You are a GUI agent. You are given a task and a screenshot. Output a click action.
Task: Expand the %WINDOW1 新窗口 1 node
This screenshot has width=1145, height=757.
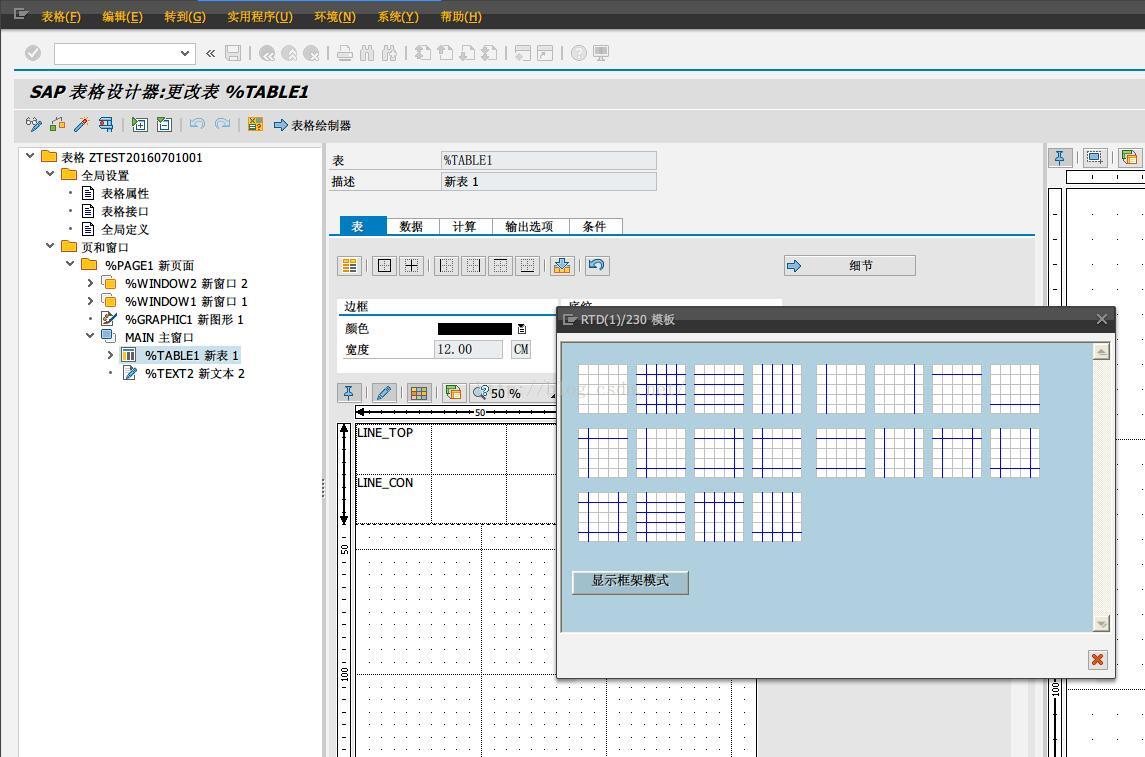click(91, 301)
